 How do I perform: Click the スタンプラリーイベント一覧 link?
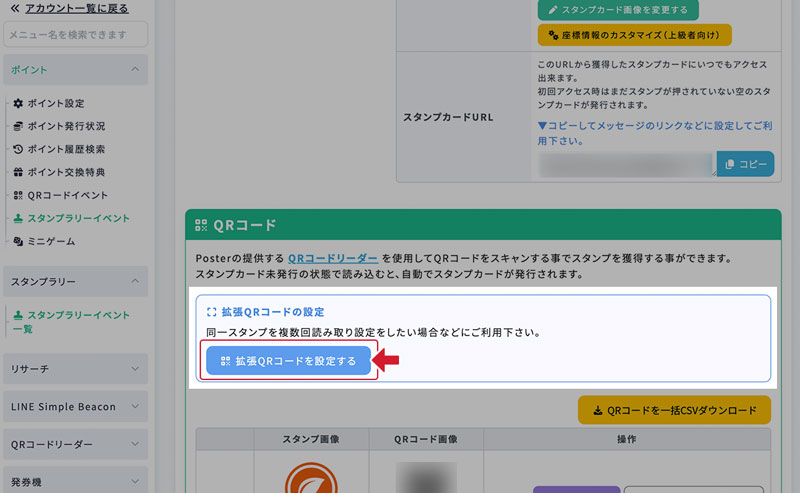pyautogui.click(x=76, y=322)
